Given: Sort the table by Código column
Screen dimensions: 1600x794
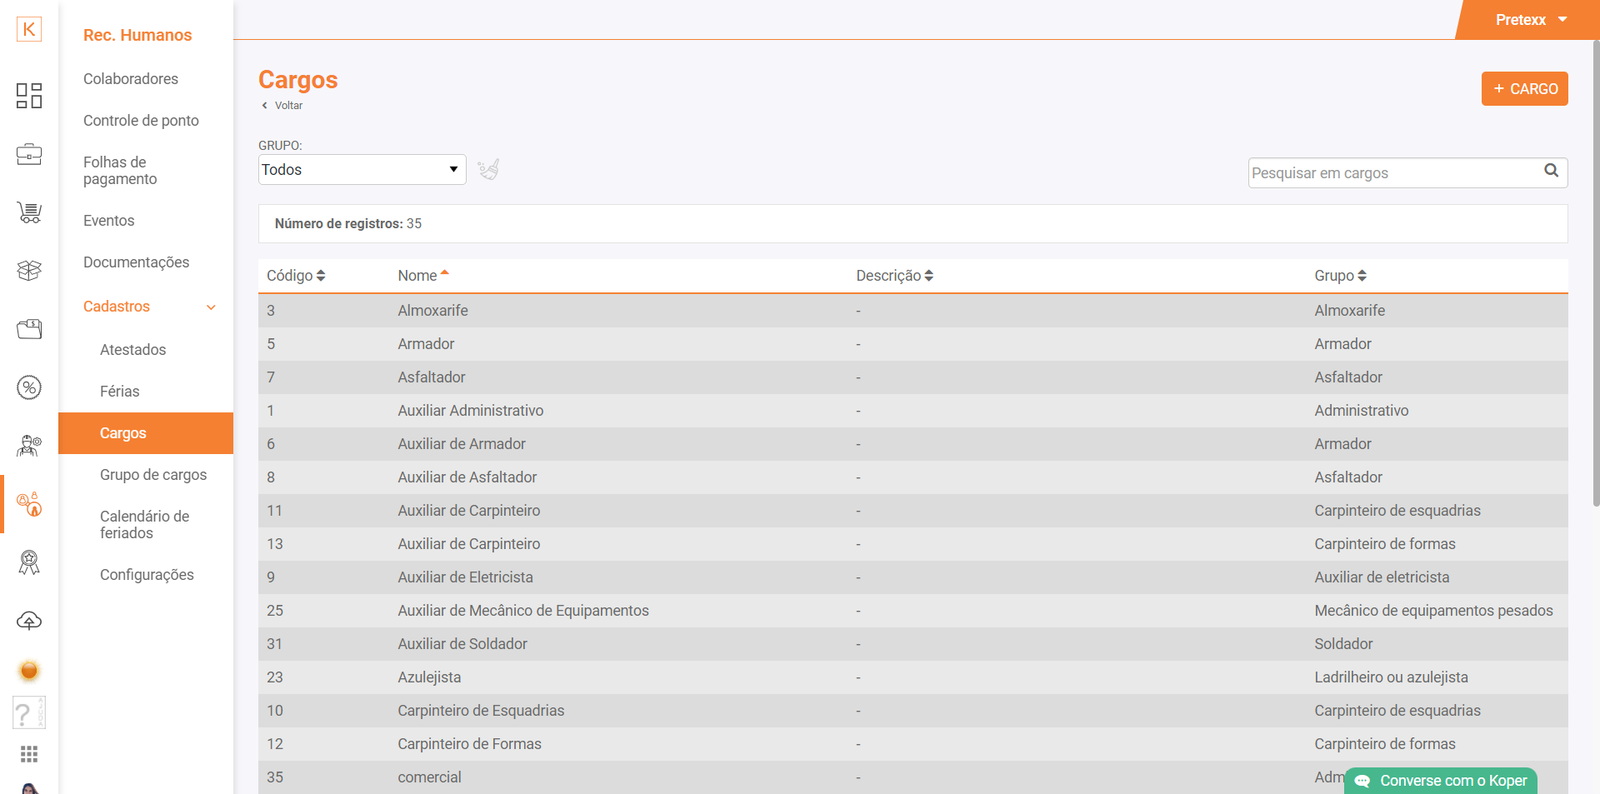Looking at the screenshot, I should (x=296, y=276).
